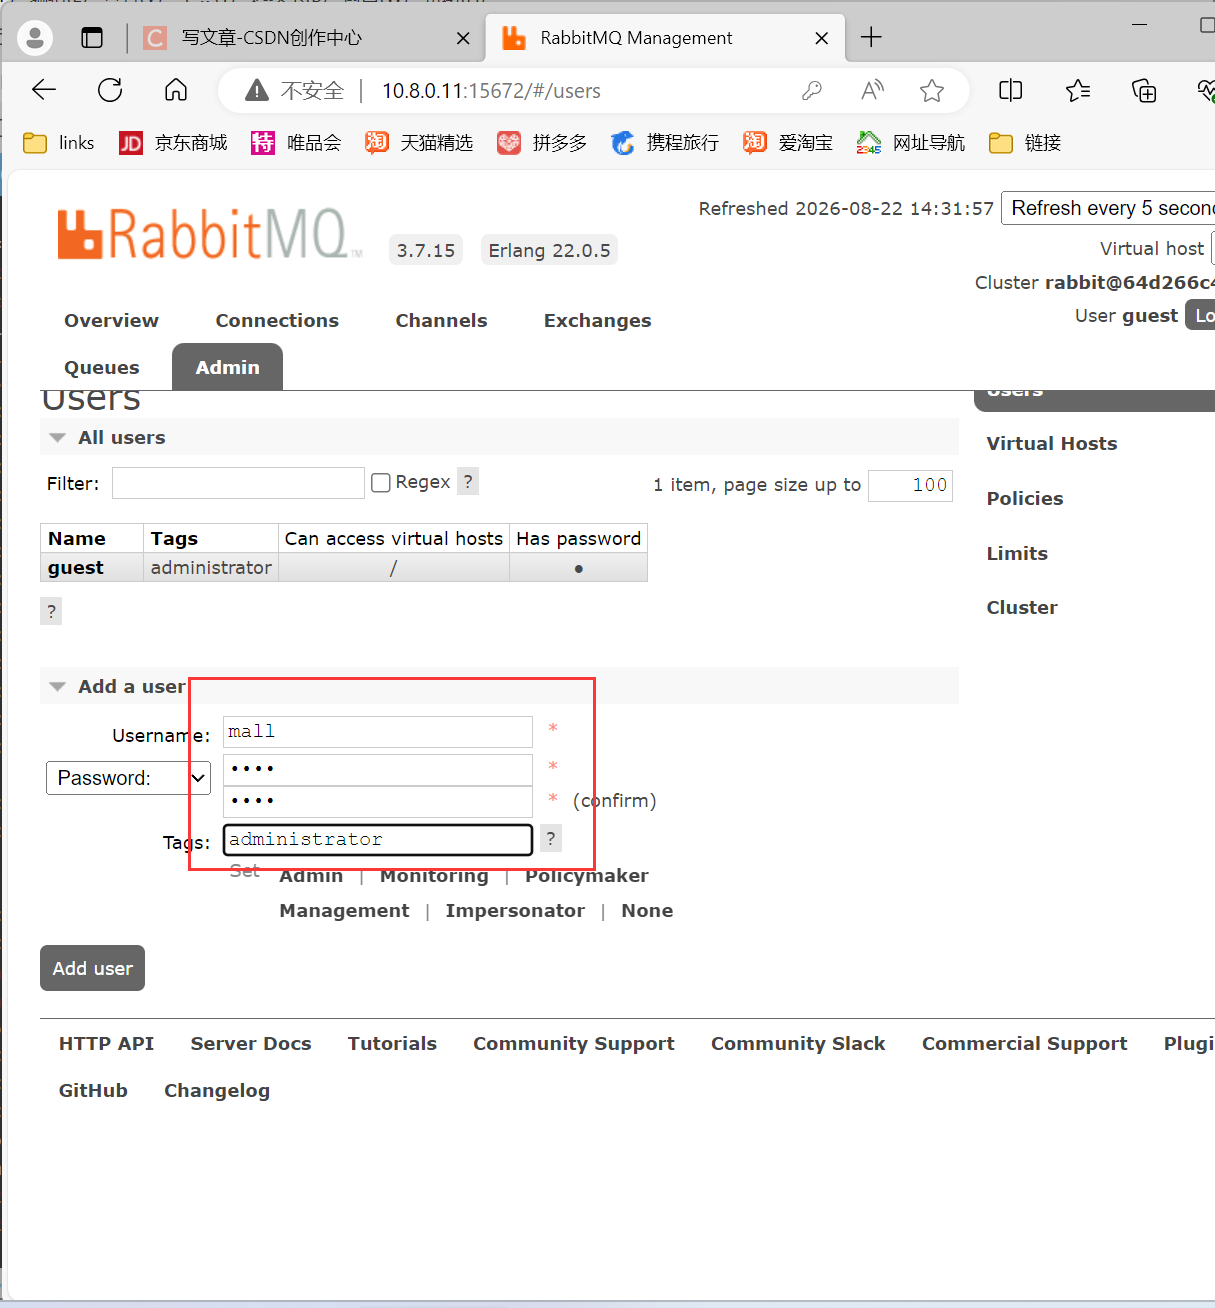Open collections icon
Image resolution: width=1215 pixels, height=1308 pixels.
1144,91
